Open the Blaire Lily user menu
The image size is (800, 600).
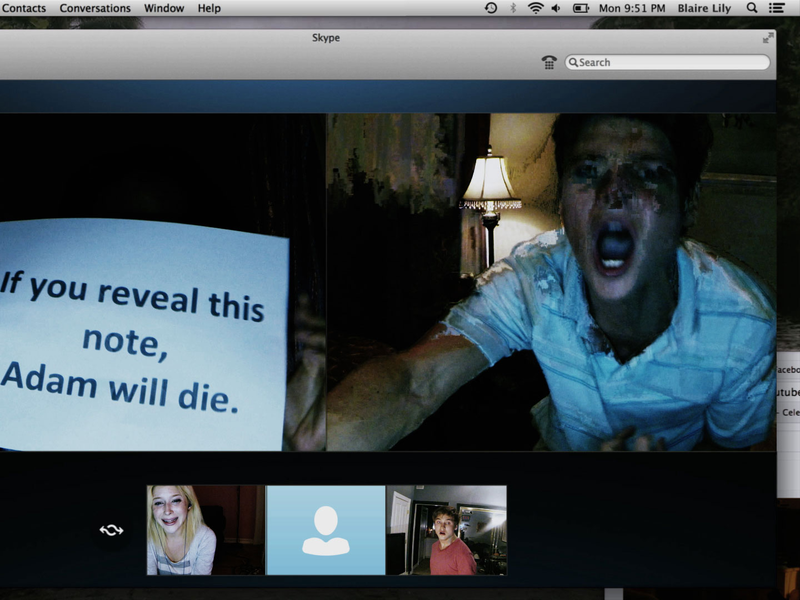coord(704,8)
